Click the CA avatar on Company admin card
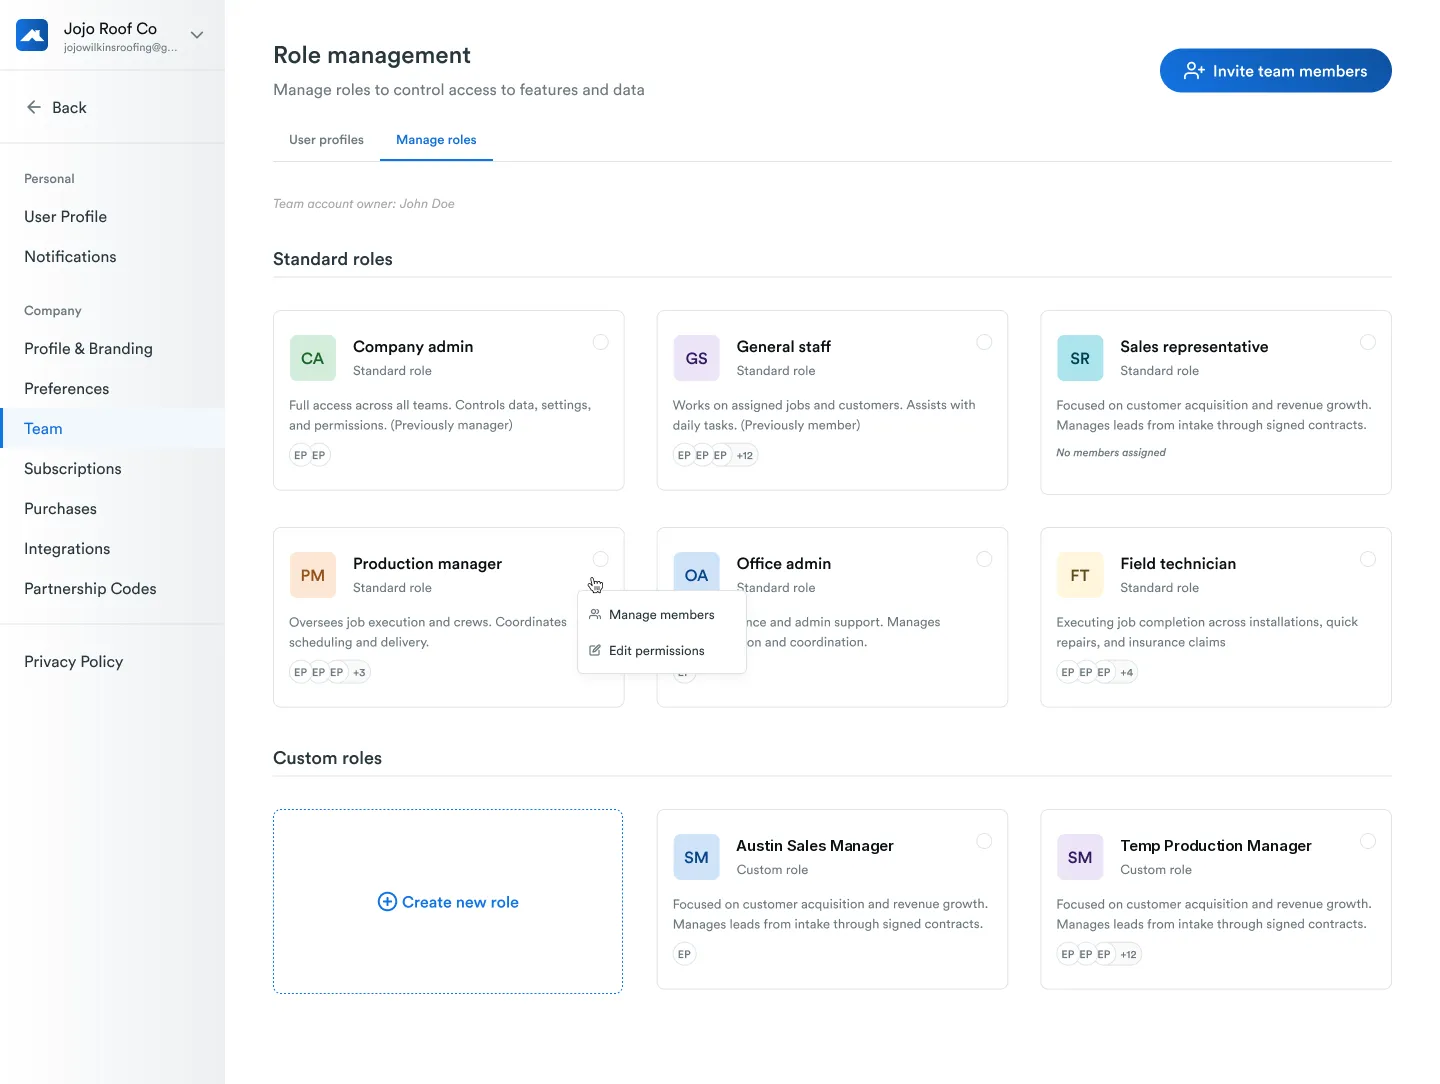1440x1084 pixels. pyautogui.click(x=312, y=358)
